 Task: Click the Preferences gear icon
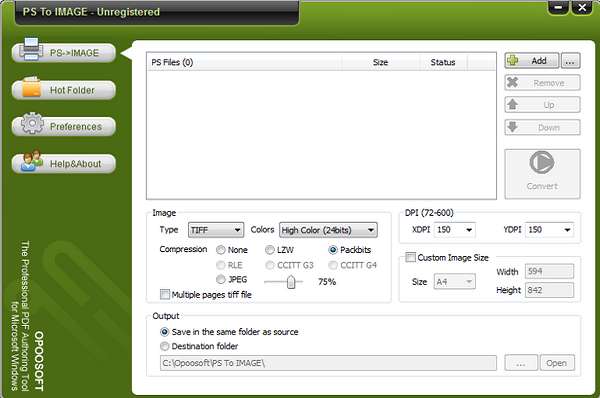pos(32,123)
